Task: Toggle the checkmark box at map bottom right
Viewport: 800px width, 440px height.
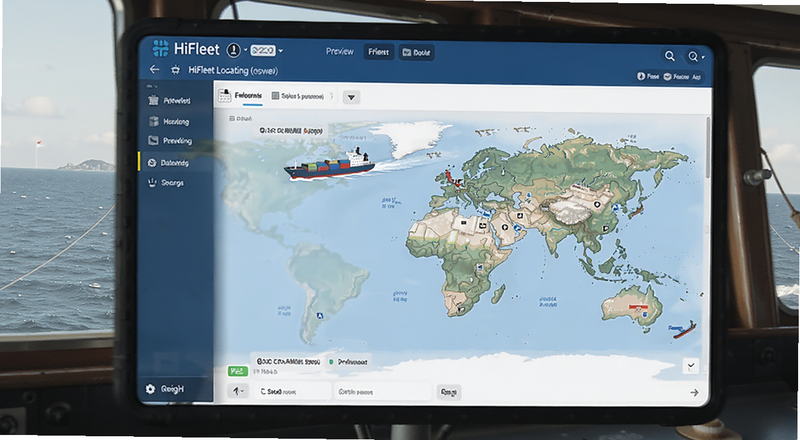Action: click(691, 366)
